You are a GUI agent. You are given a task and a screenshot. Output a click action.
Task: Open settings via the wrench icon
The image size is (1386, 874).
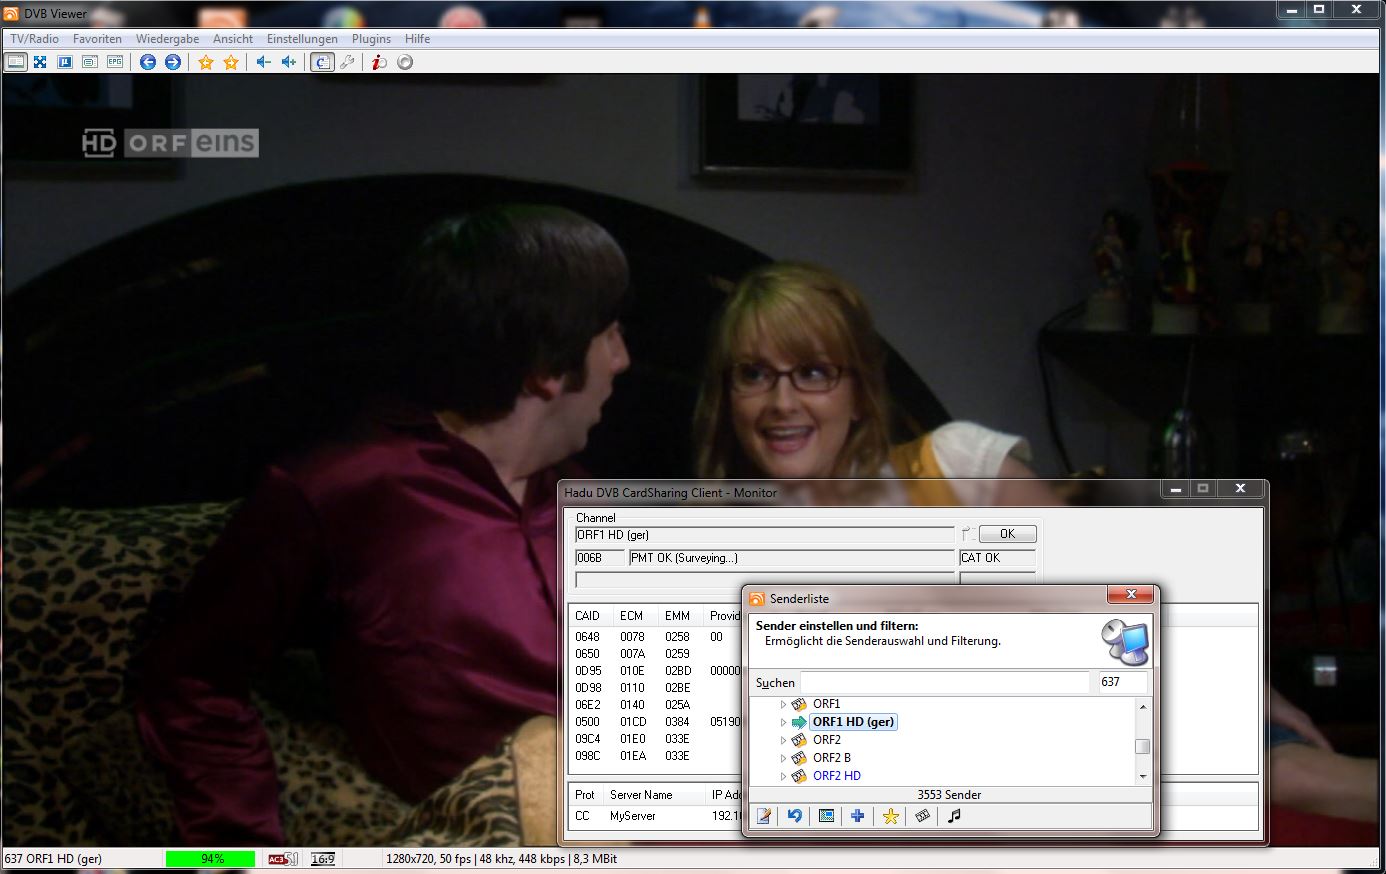tap(347, 62)
